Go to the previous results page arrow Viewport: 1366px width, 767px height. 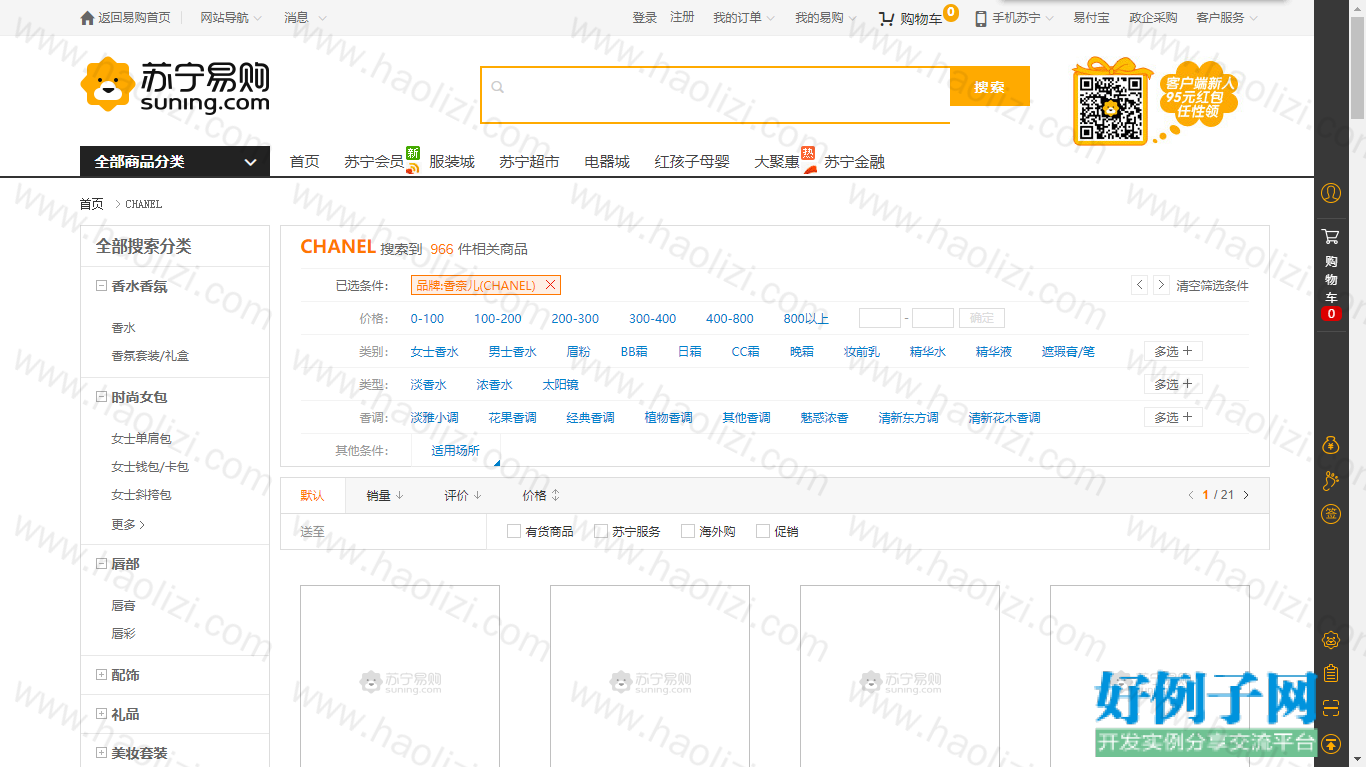pyautogui.click(x=1191, y=495)
